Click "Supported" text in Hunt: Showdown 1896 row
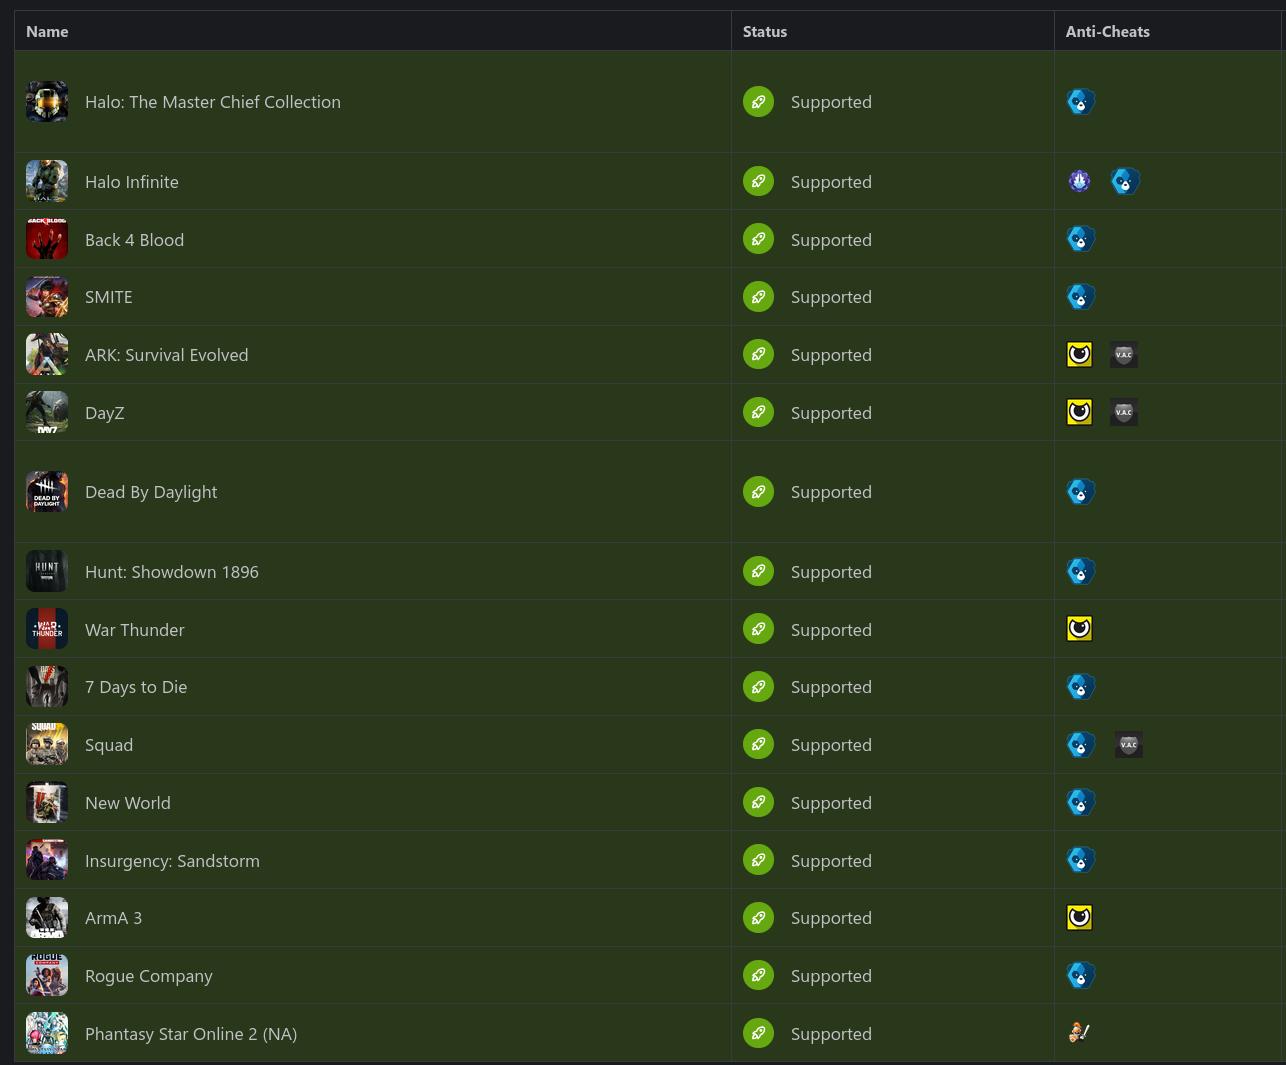This screenshot has height=1065, width=1286. coord(831,572)
